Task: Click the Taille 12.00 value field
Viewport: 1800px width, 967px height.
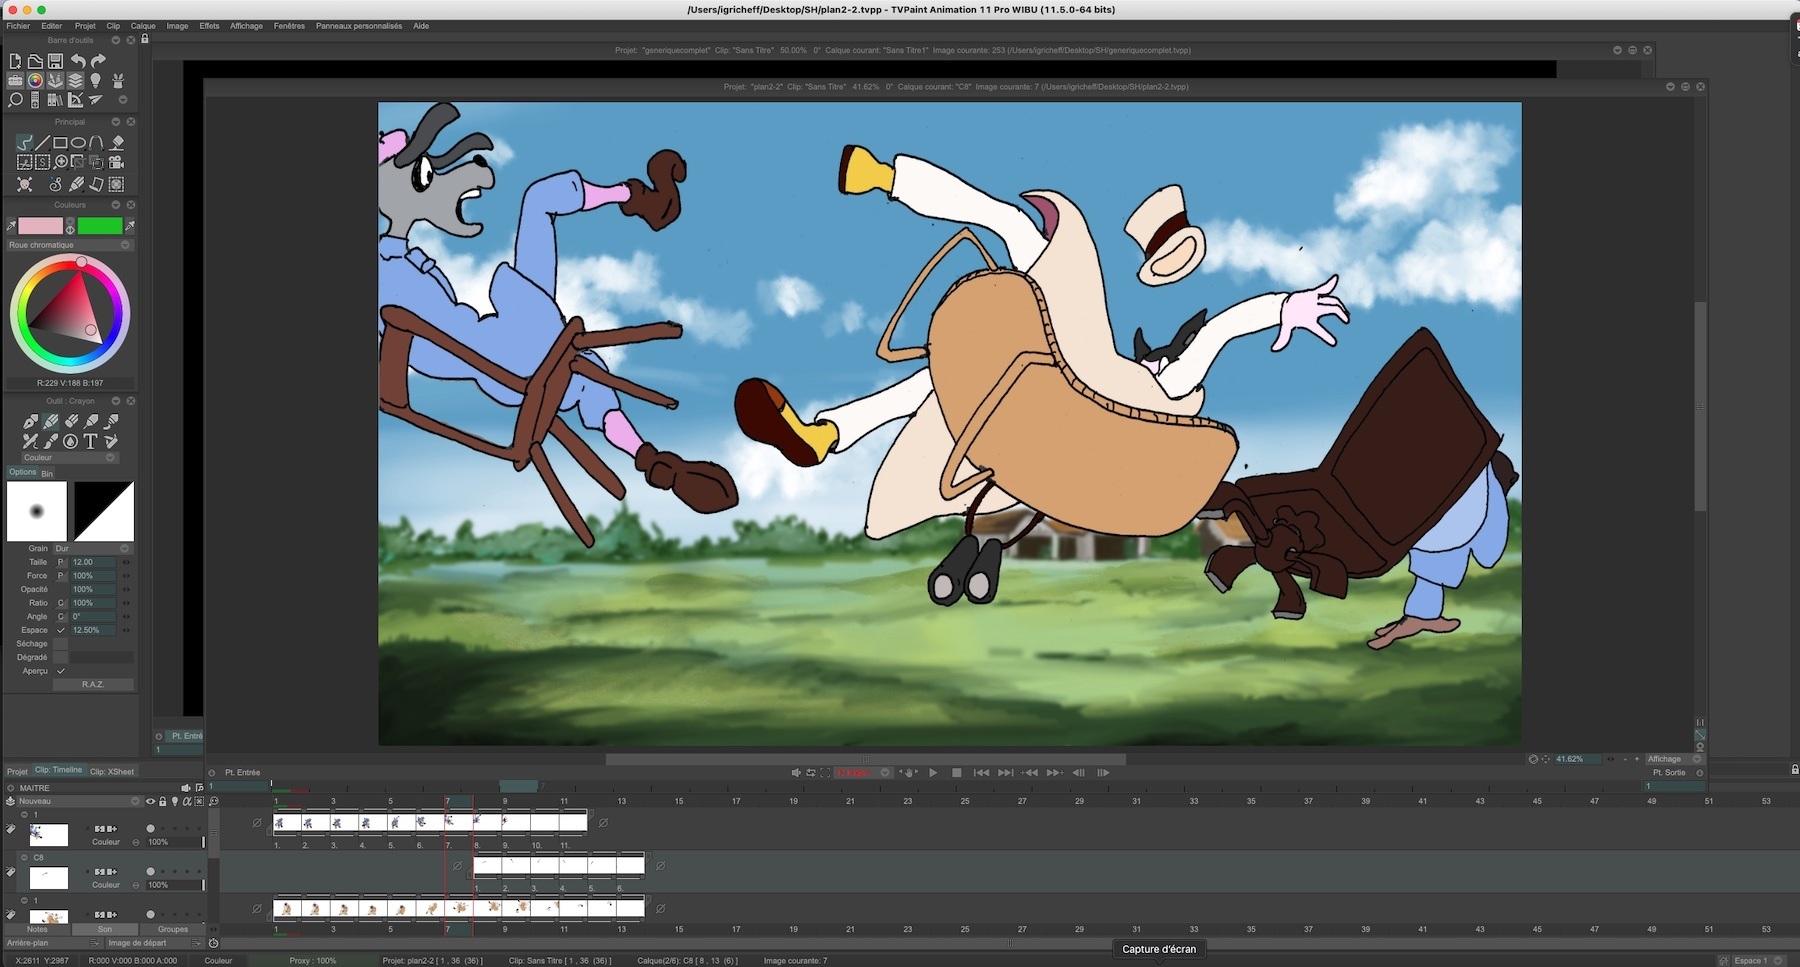Action: click(93, 562)
